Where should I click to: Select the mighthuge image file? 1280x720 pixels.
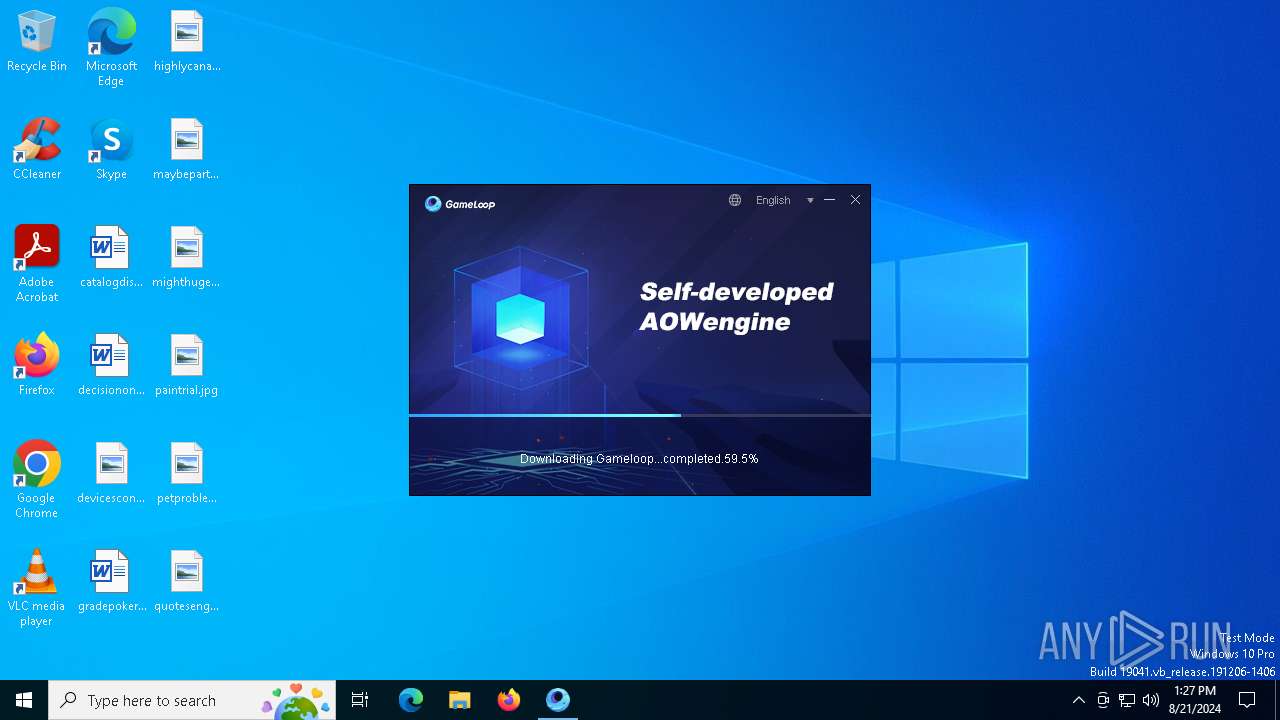pyautogui.click(x=187, y=258)
